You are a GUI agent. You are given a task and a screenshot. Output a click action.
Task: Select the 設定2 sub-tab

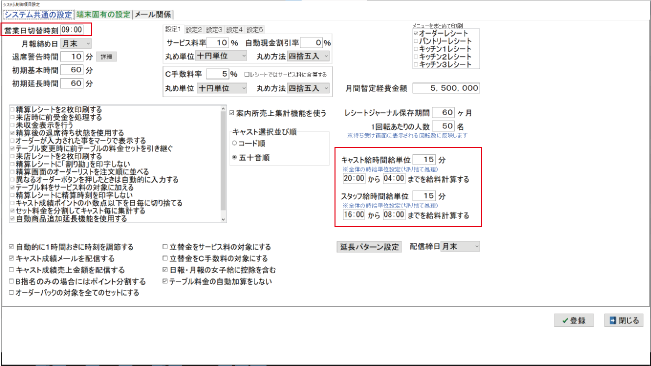(193, 30)
